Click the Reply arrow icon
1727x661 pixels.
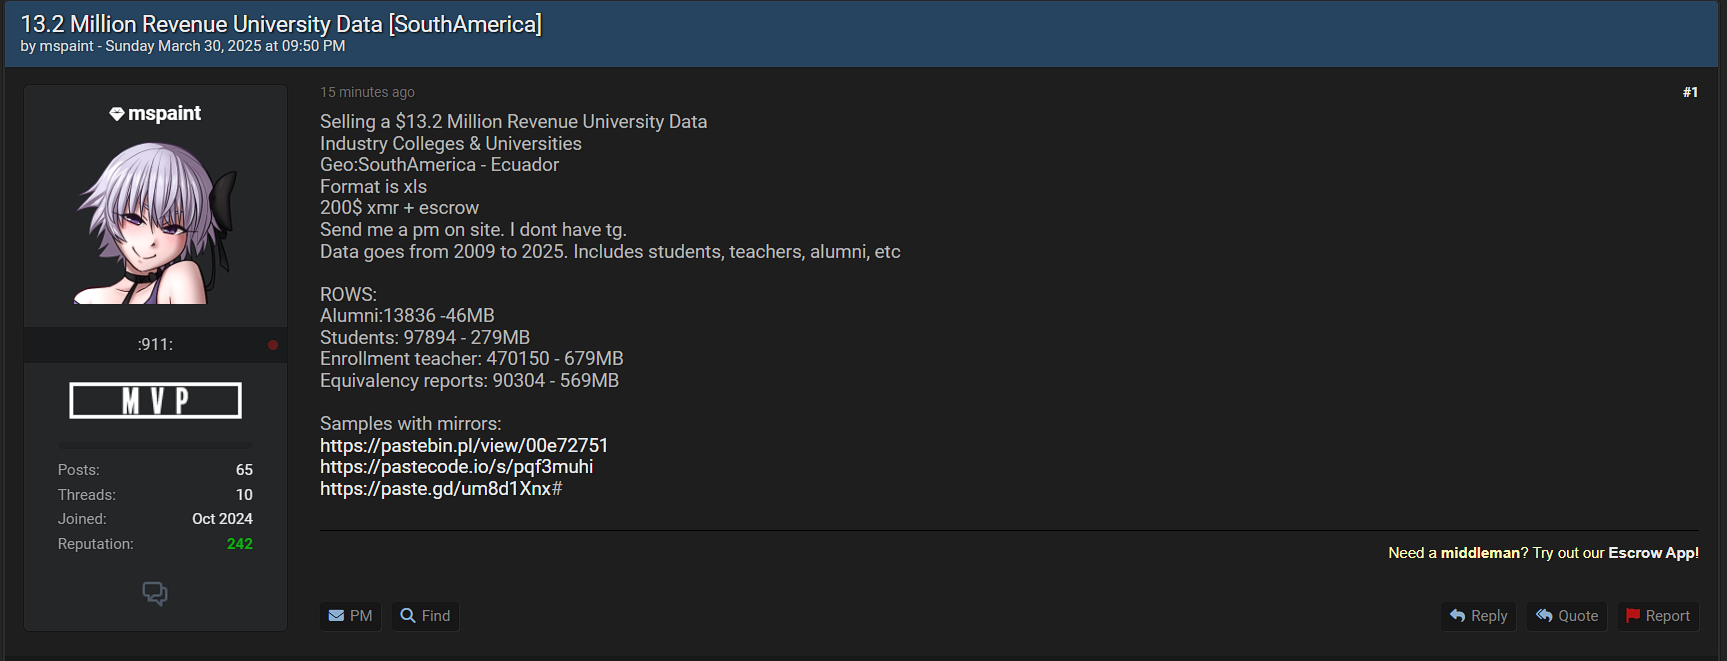[1457, 616]
